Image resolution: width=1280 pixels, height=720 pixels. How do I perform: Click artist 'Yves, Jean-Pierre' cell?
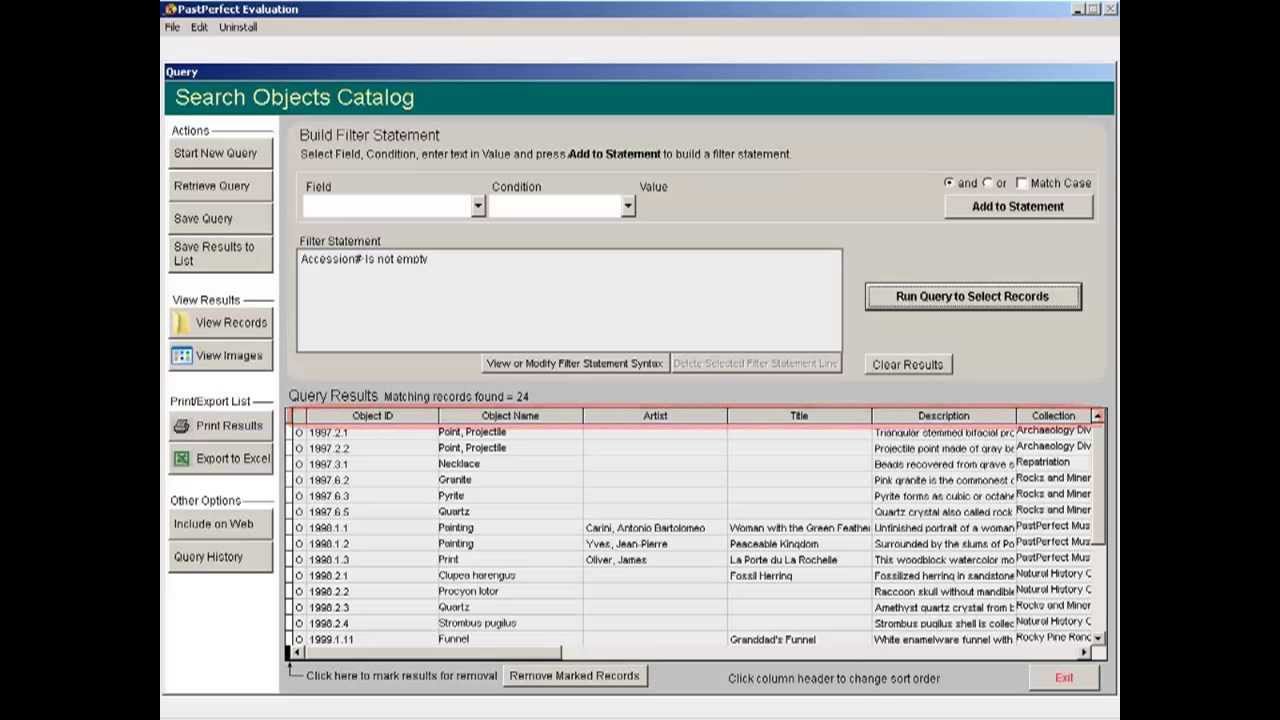[x=655, y=544]
